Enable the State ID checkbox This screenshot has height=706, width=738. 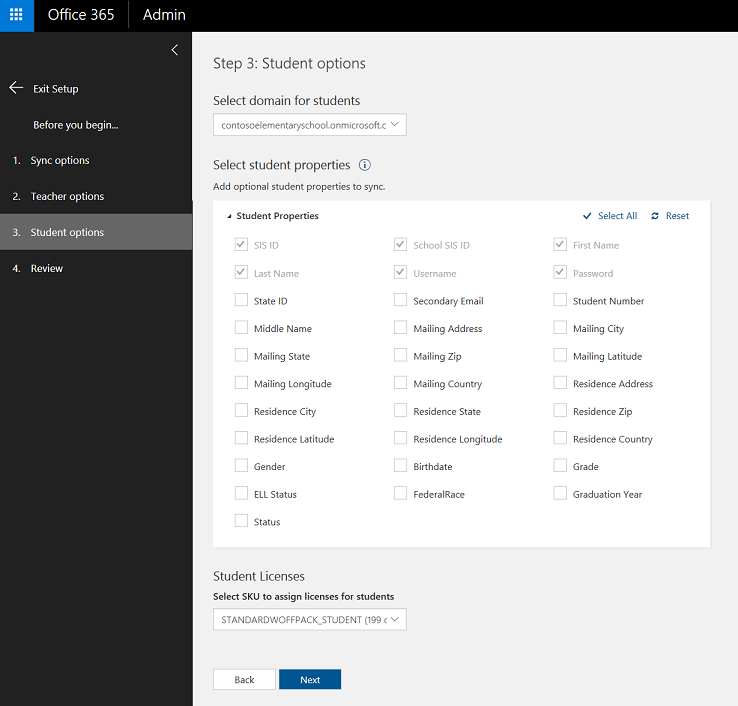pos(241,300)
